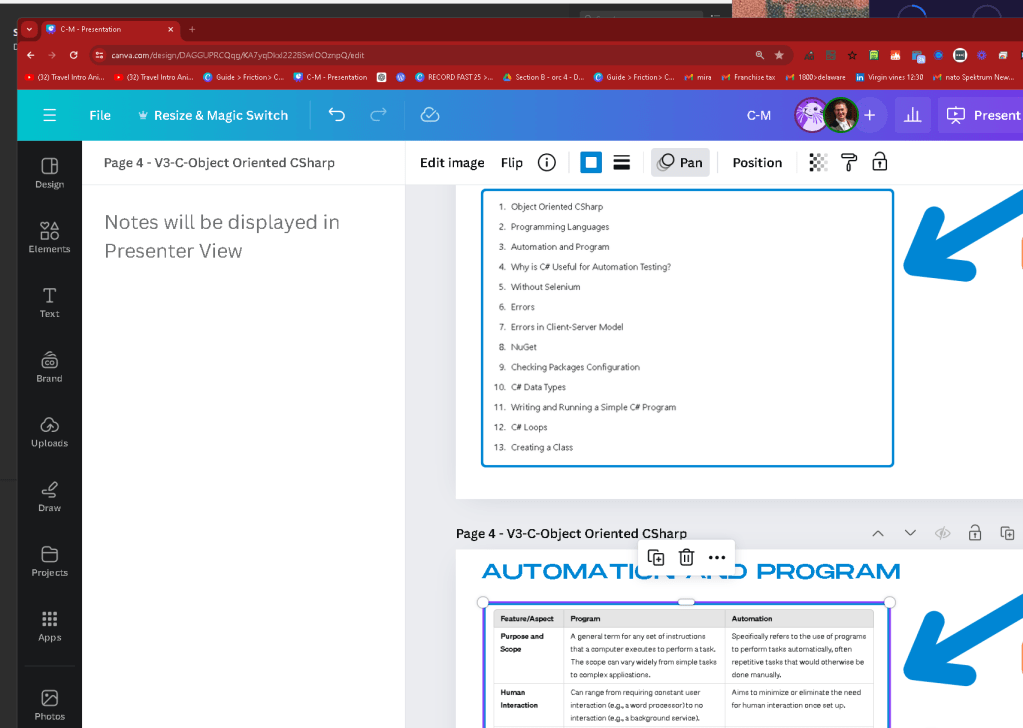Screen dimensions: 1023x728
Task: Click the C-M design title
Action: tap(759, 115)
